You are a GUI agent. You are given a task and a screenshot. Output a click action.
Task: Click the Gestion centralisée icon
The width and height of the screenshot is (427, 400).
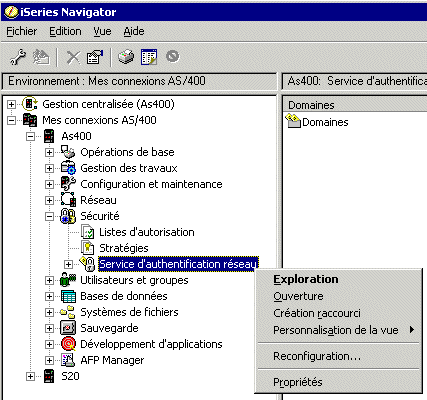coord(30,104)
